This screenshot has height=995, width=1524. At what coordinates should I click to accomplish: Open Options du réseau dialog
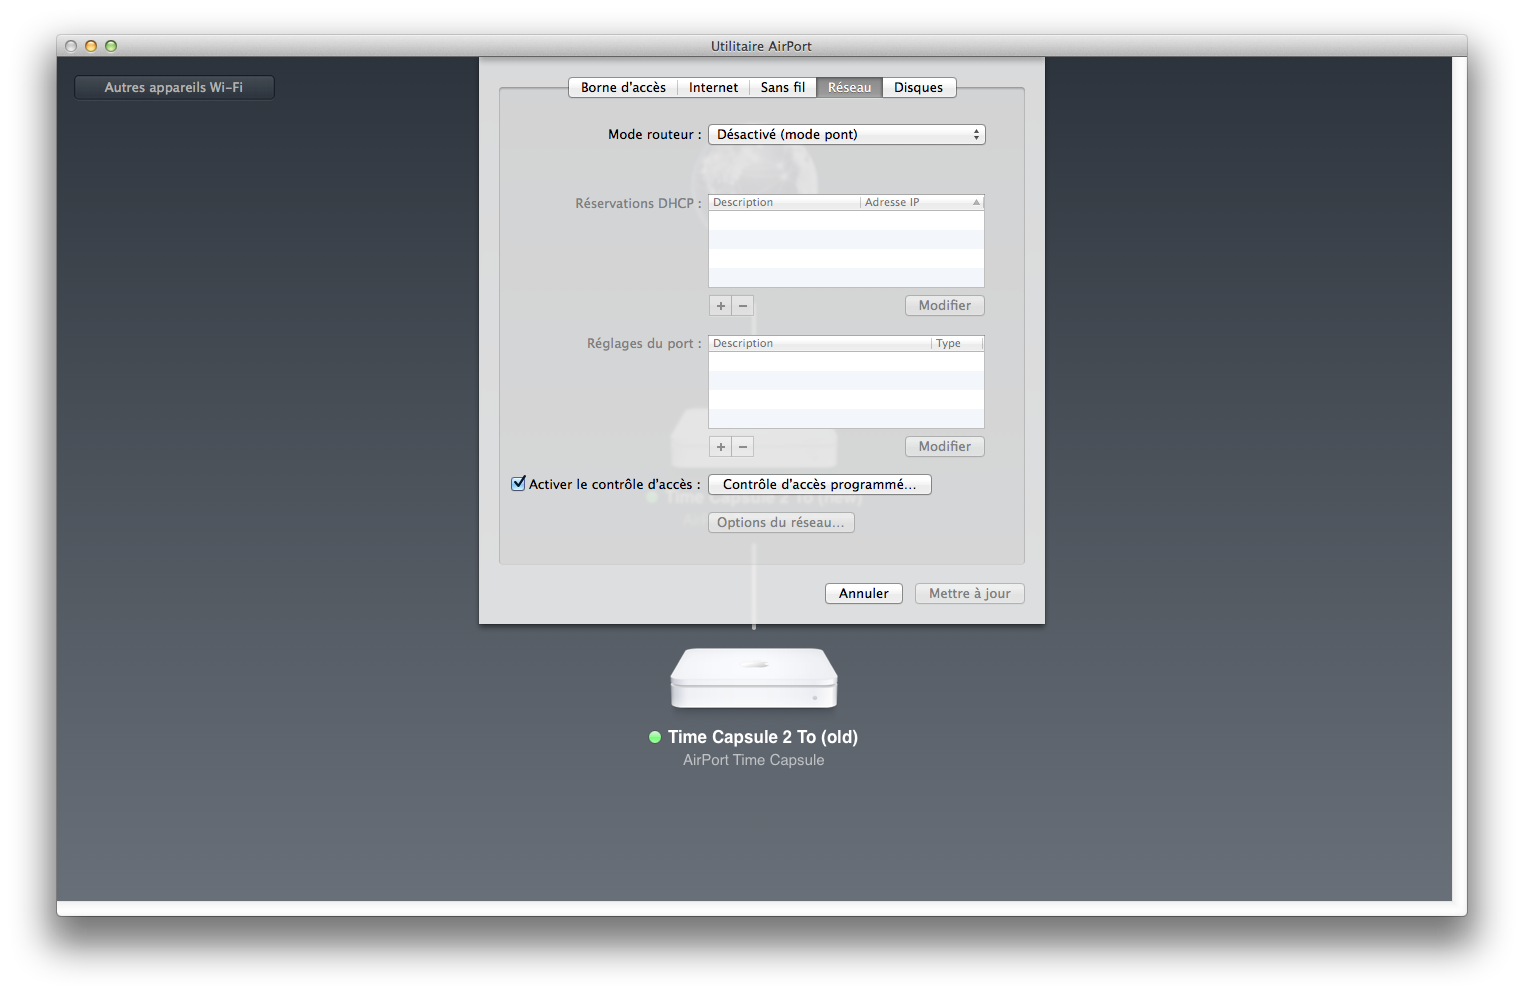781,523
